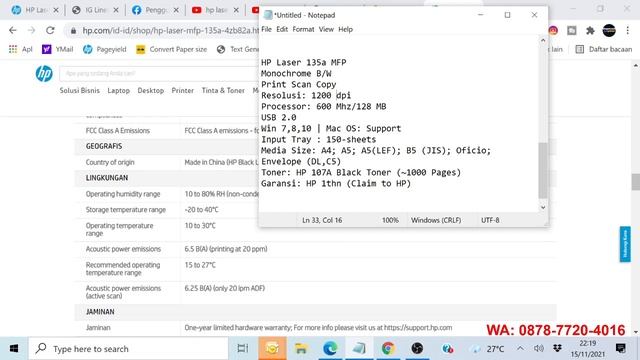Click 'Toner: HP 107A Black Toner' line
The height and width of the screenshot is (360, 640).
coord(361,173)
